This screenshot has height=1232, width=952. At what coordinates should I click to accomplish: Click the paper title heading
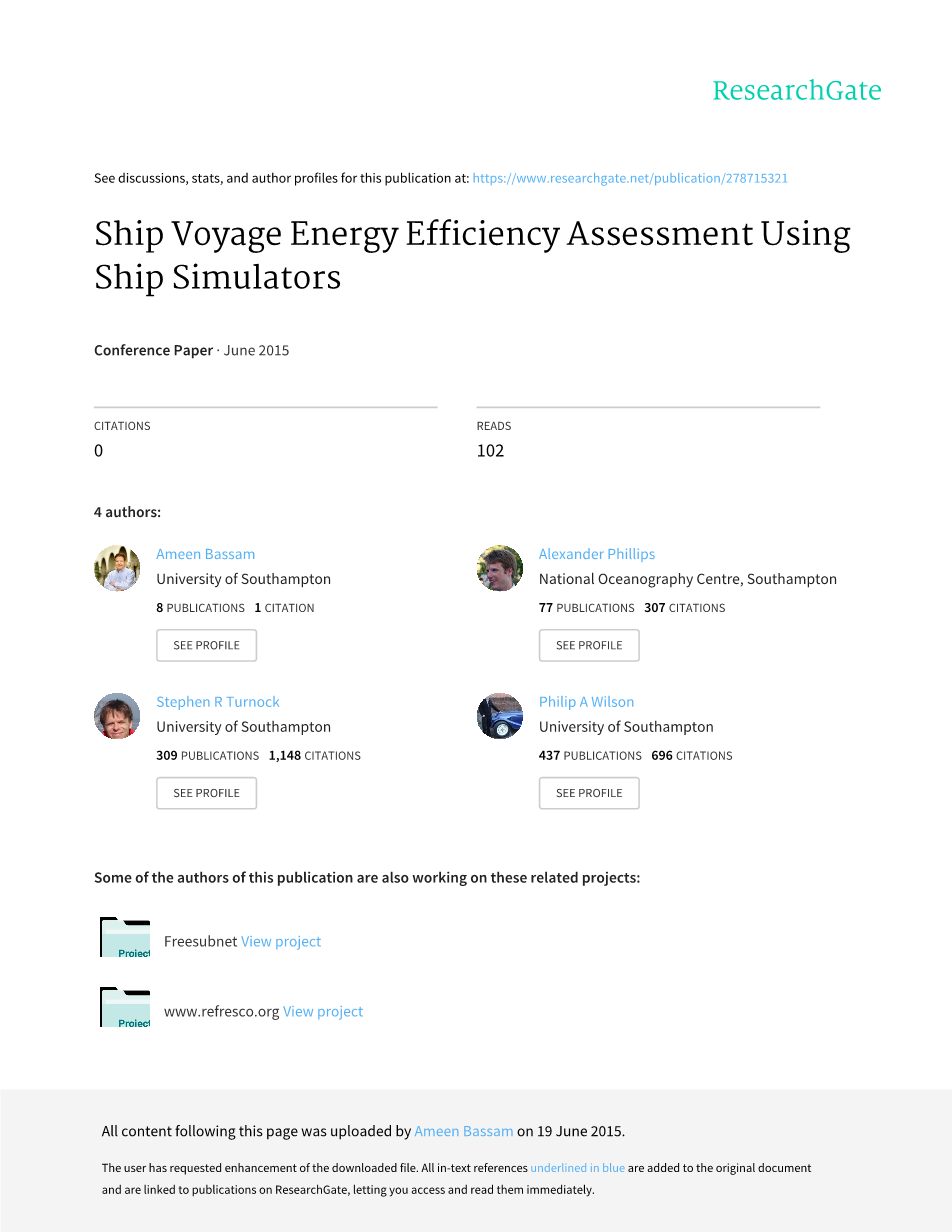(472, 255)
